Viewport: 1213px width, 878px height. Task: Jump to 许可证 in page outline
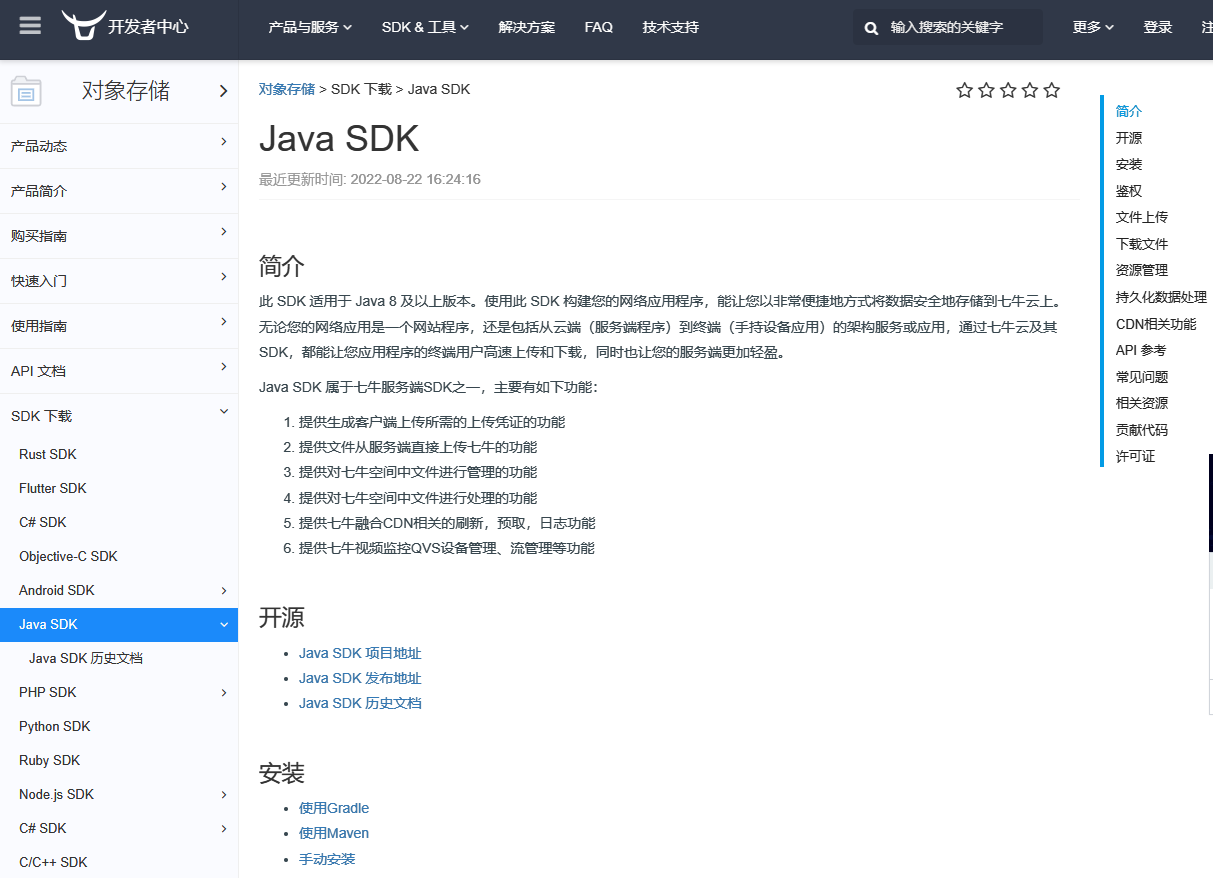[1135, 456]
